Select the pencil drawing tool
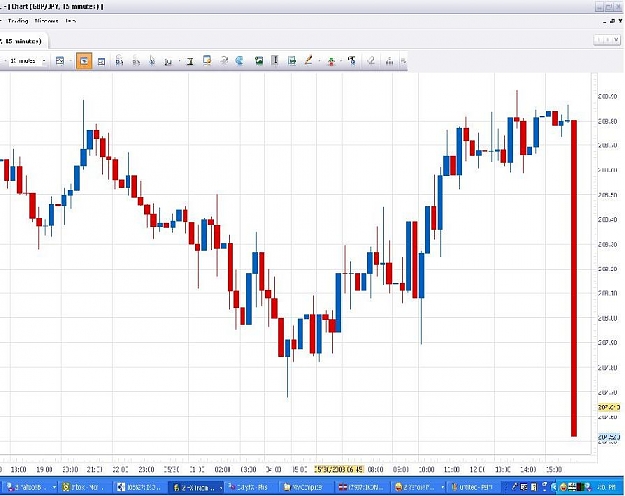Screen dimensions: 625x496 click(309, 60)
